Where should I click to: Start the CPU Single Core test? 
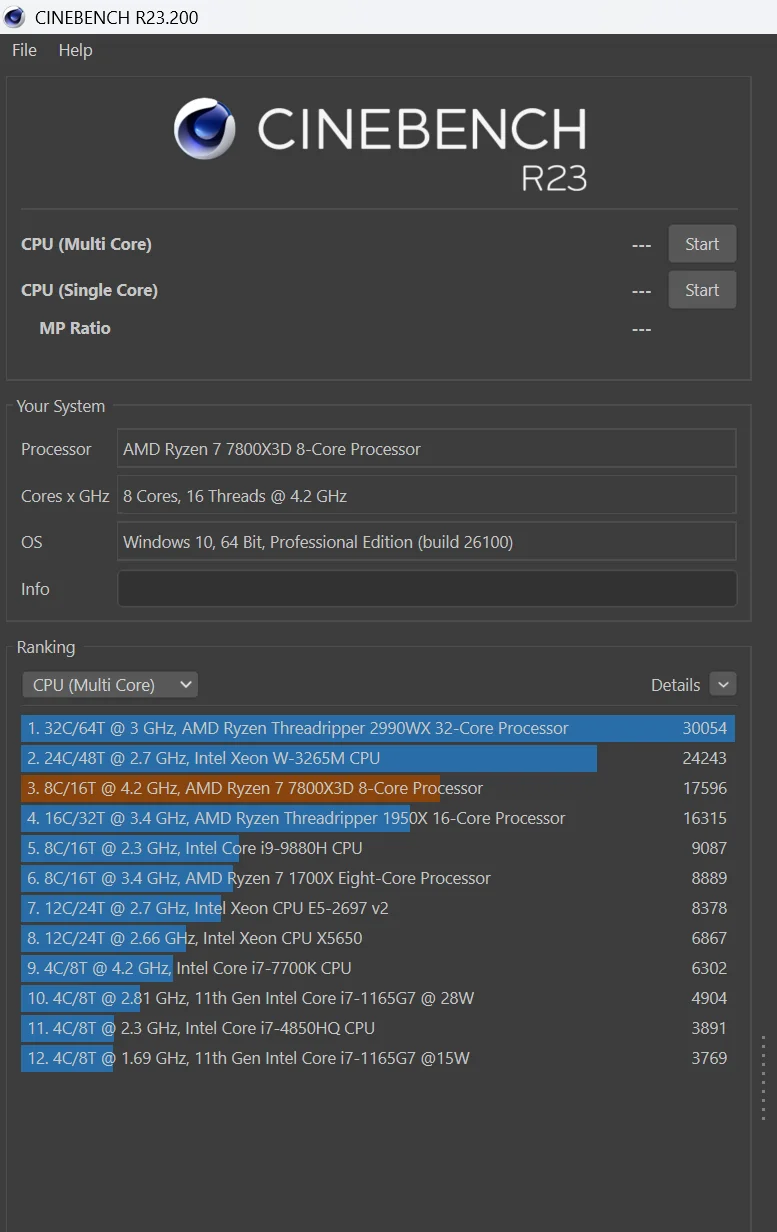(x=702, y=290)
